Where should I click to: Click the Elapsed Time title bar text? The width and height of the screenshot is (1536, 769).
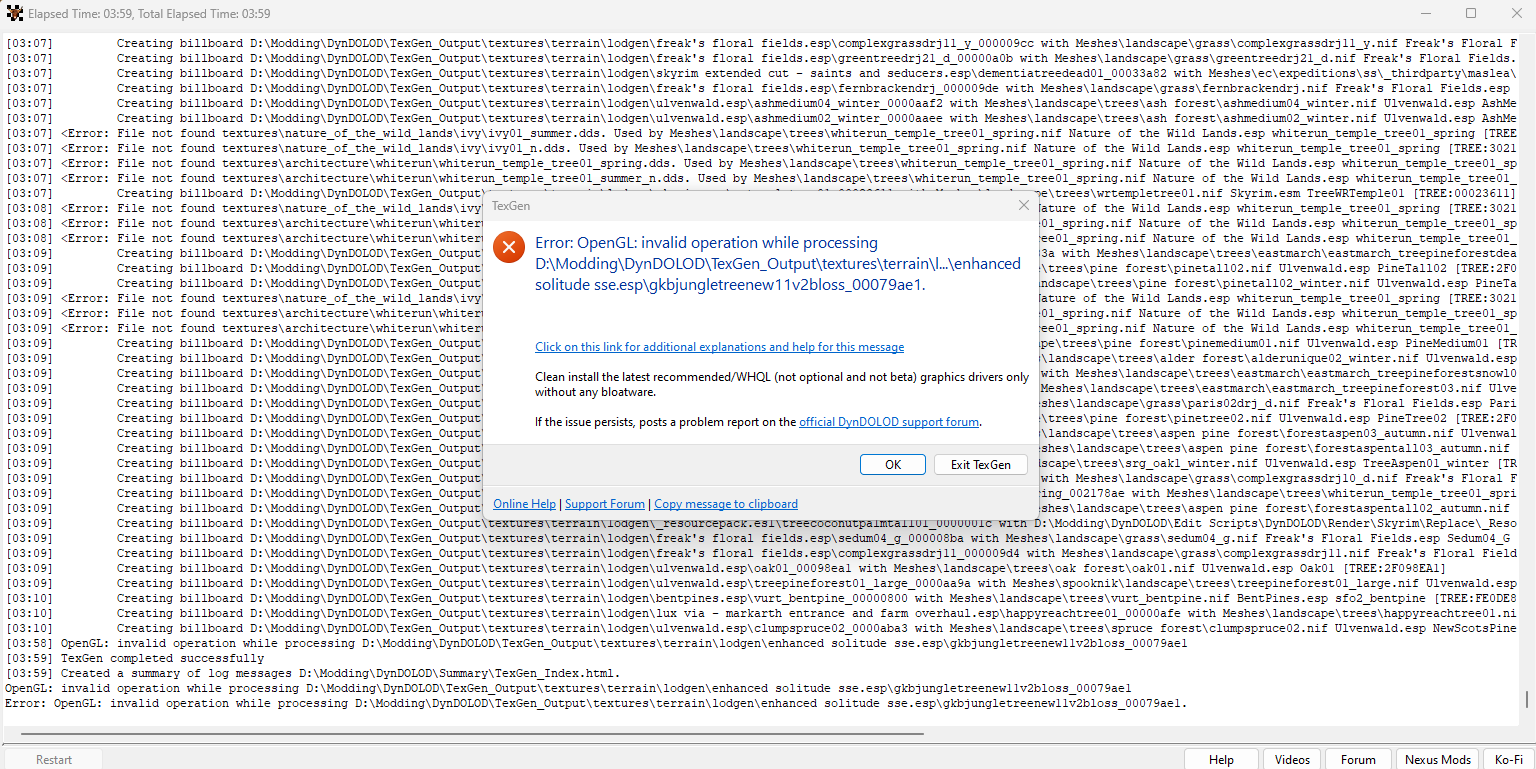pyautogui.click(x=149, y=14)
